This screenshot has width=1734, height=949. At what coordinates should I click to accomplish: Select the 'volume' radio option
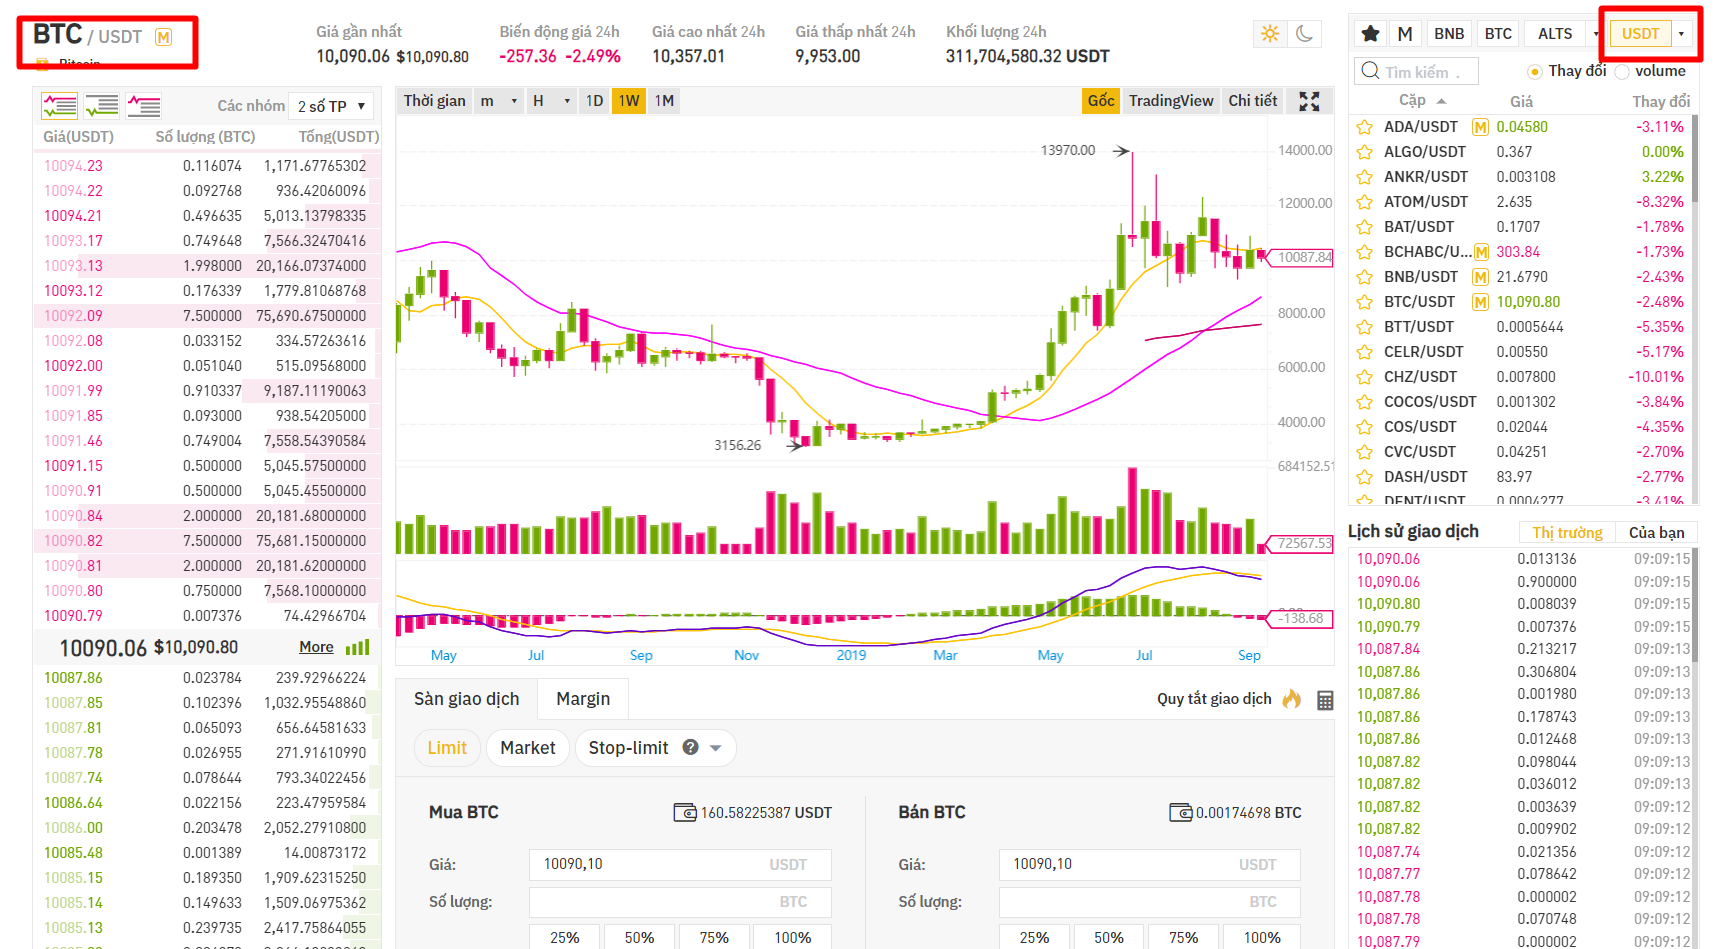[x=1622, y=72]
